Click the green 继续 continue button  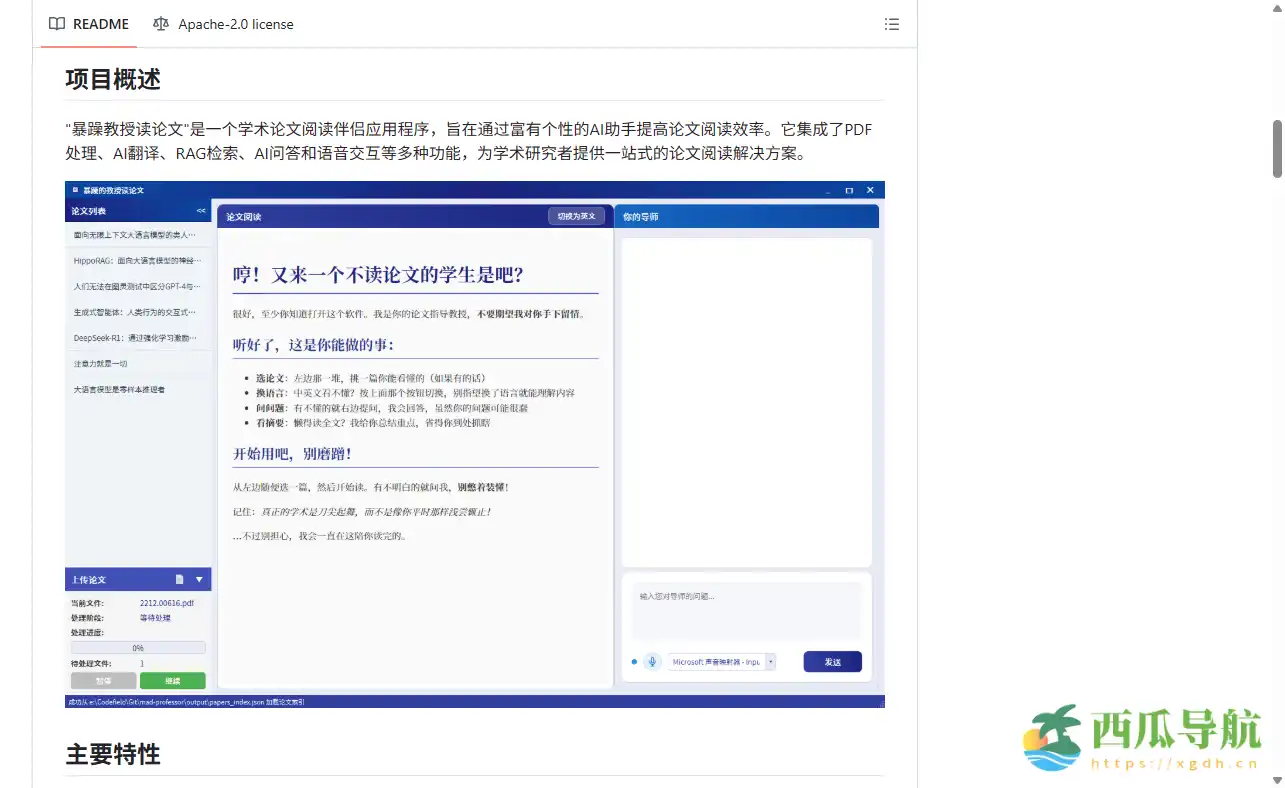(172, 681)
